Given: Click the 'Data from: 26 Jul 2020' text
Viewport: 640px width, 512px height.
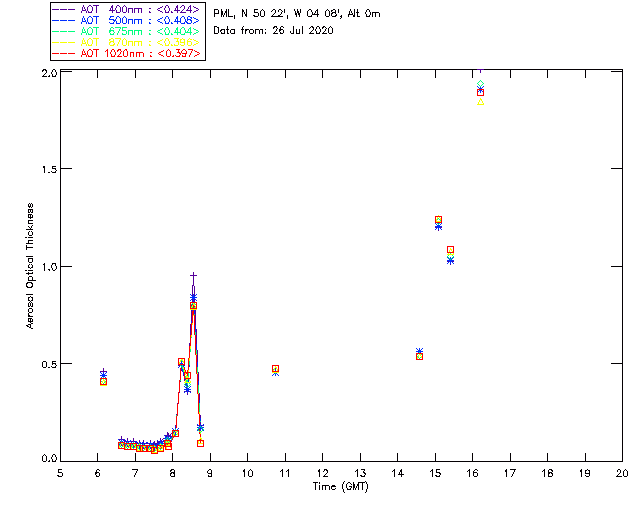Looking at the screenshot, I should [273, 31].
